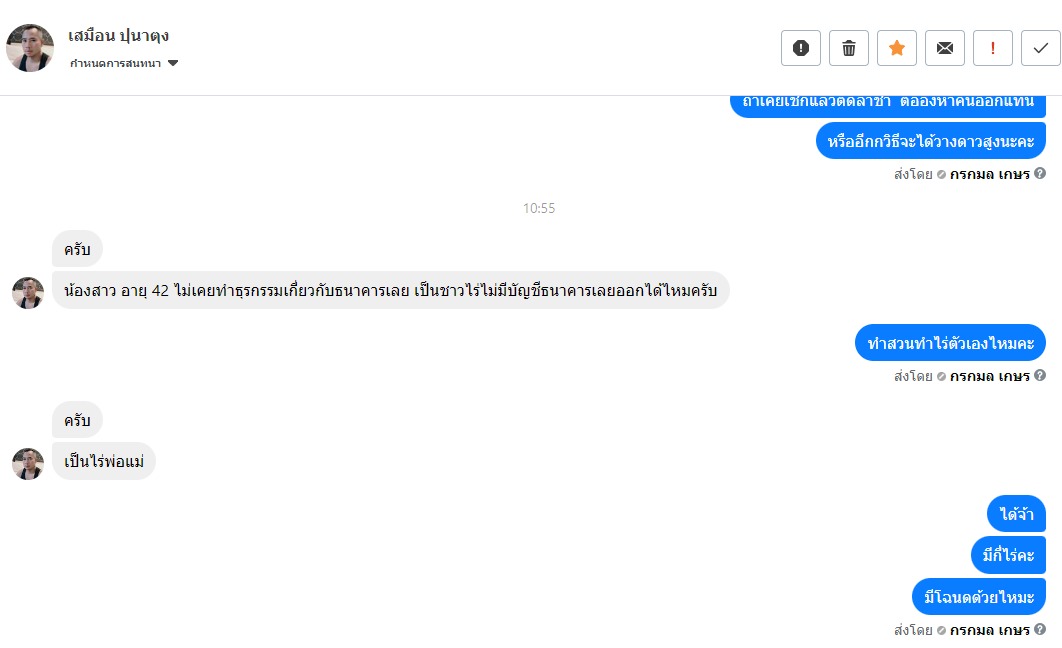
Task: Delete the conversation with the trash icon
Action: coord(849,48)
